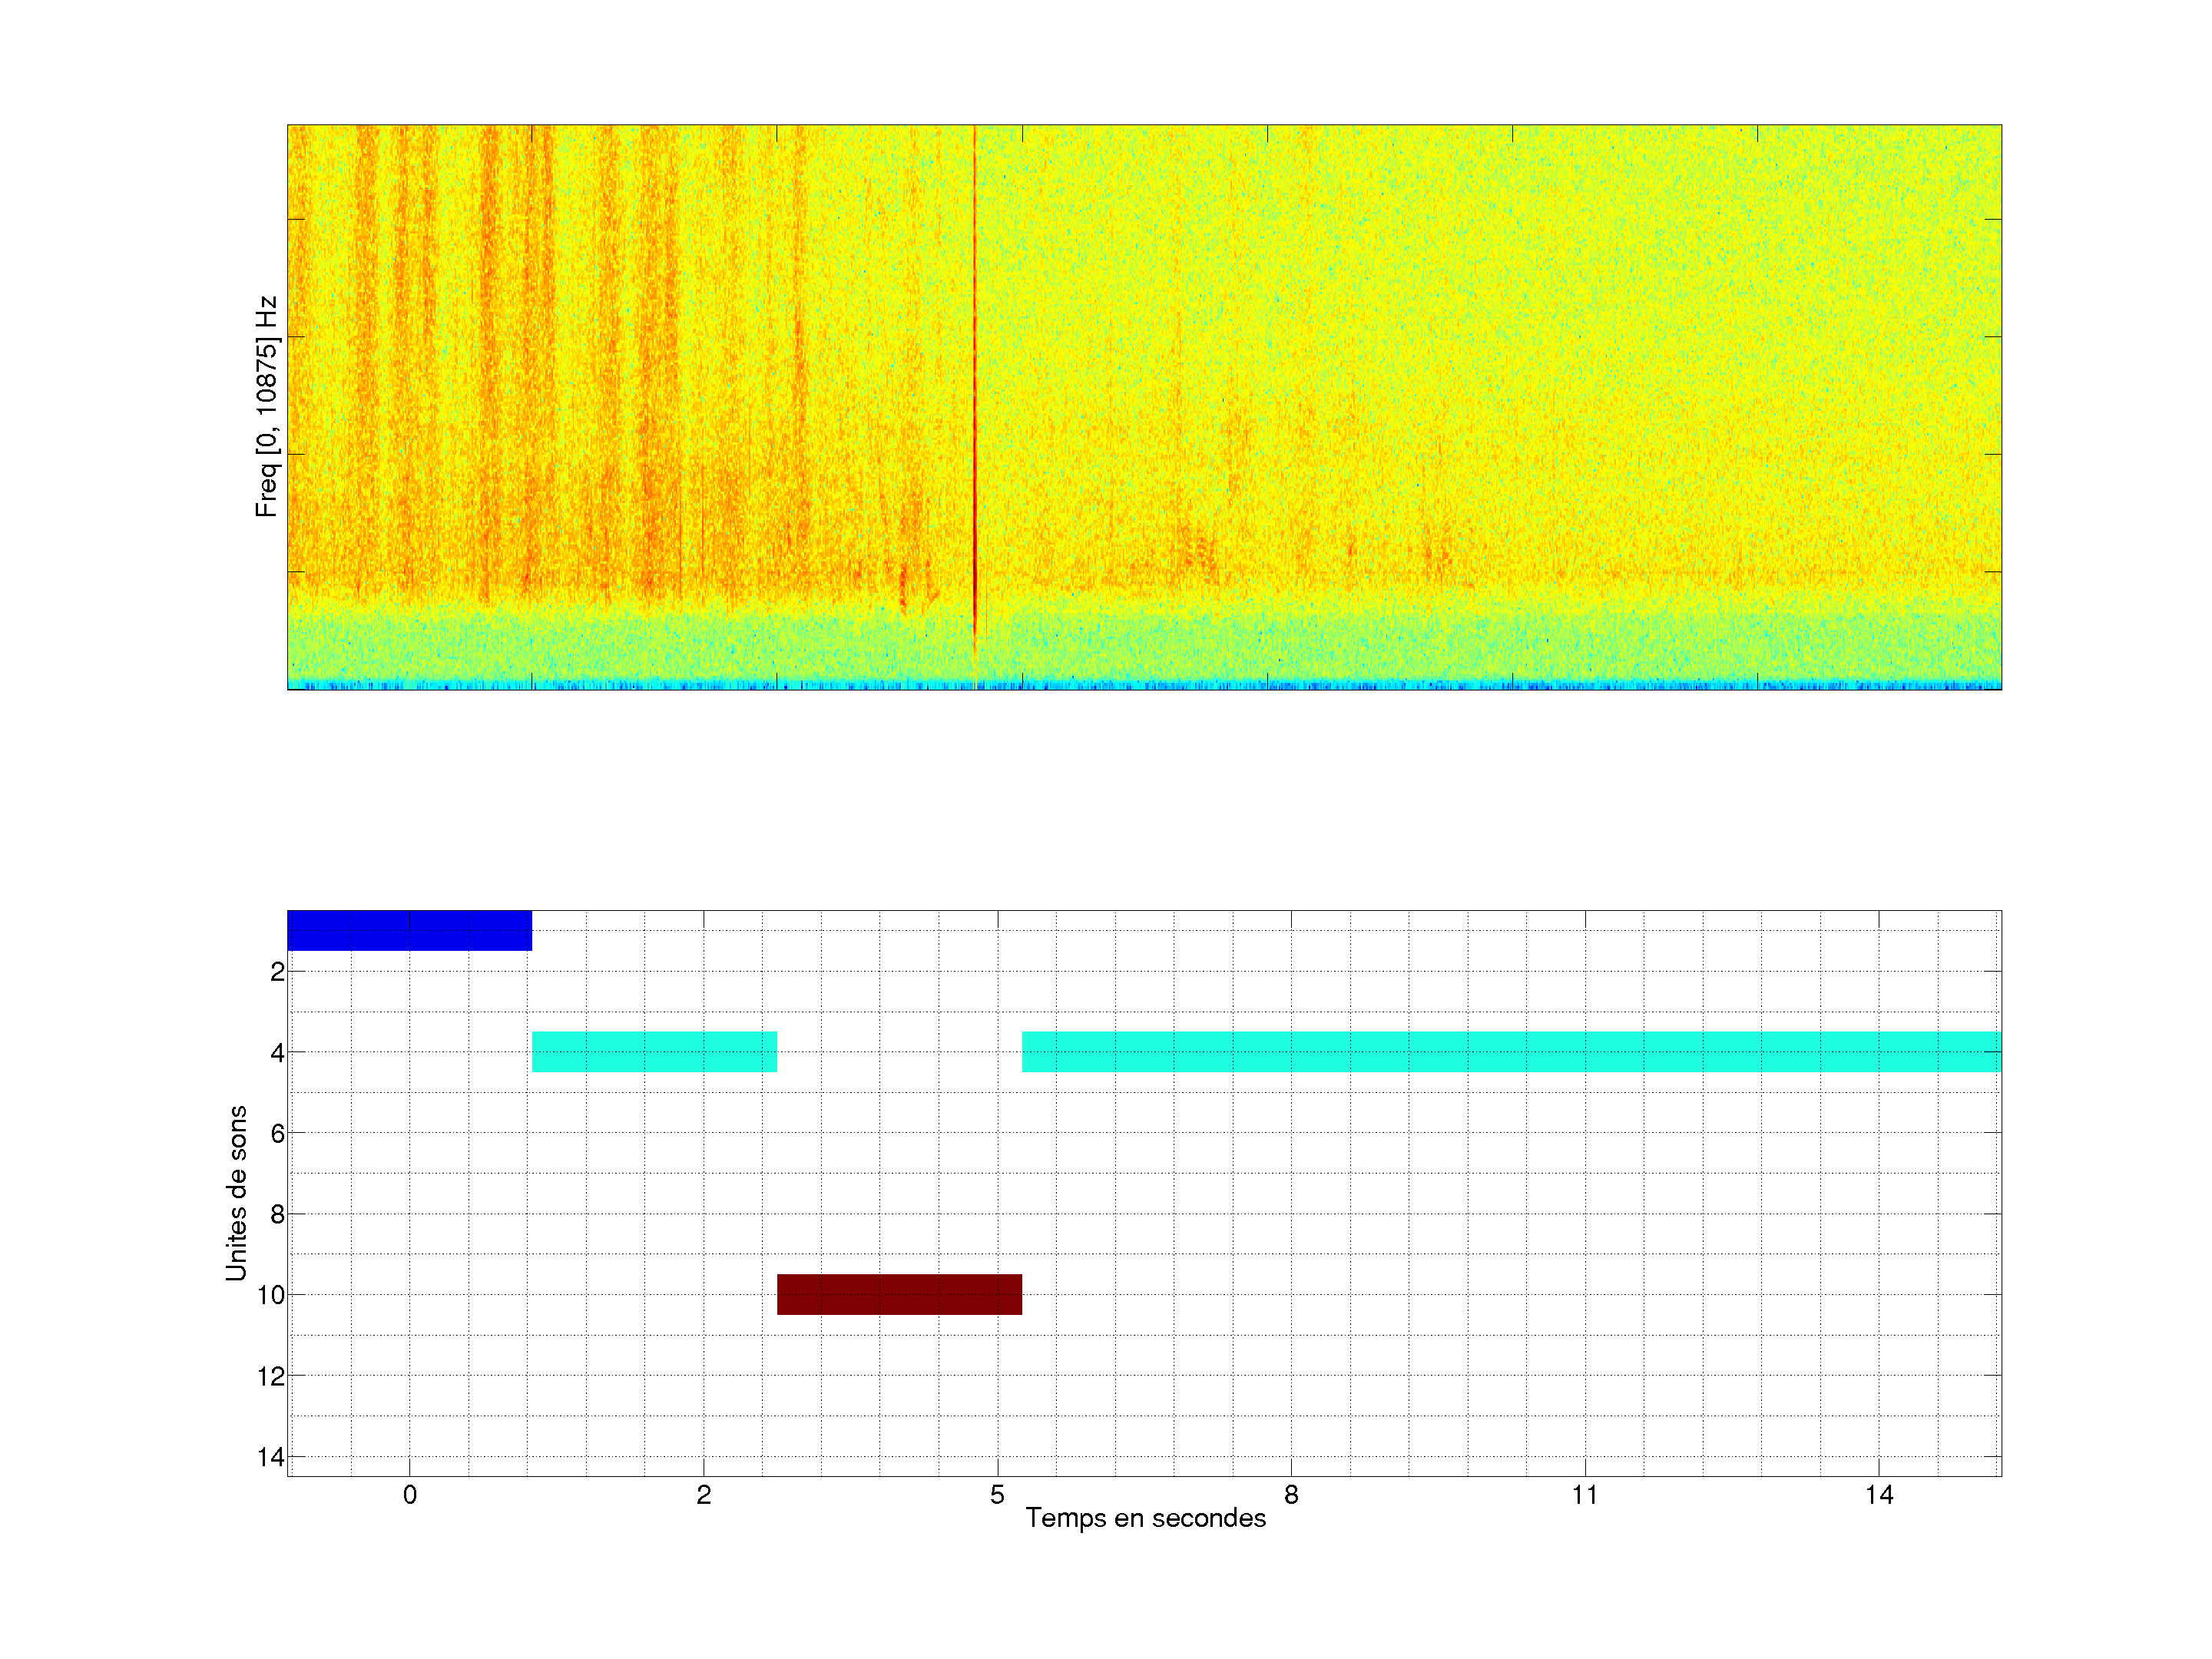Click the '0' tick on time axis
Image resolution: width=2212 pixels, height=1659 pixels.
[409, 1495]
